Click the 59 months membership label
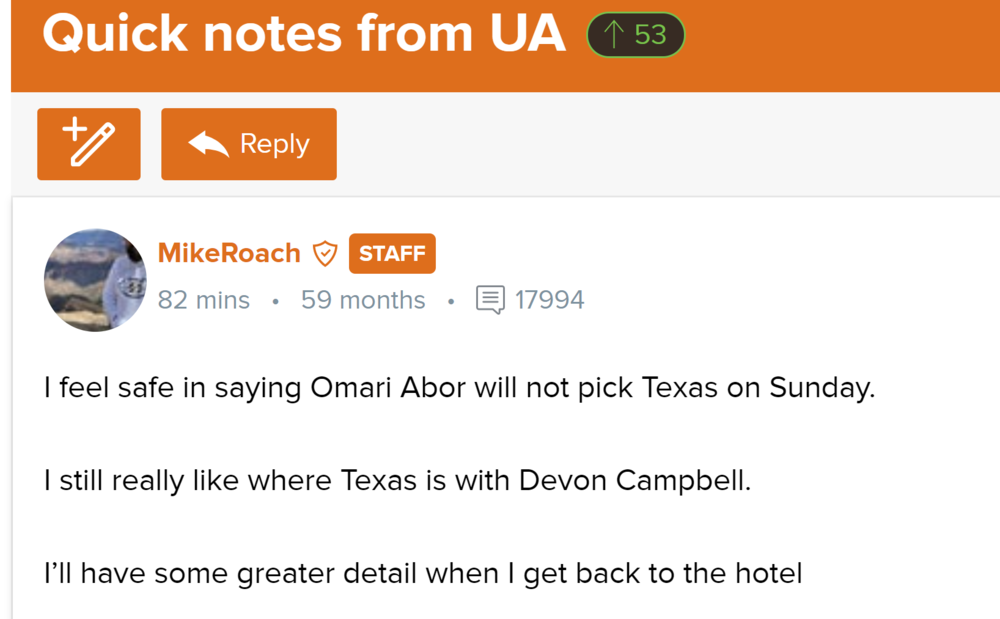Viewport: 1000px width, 619px height. [x=363, y=300]
